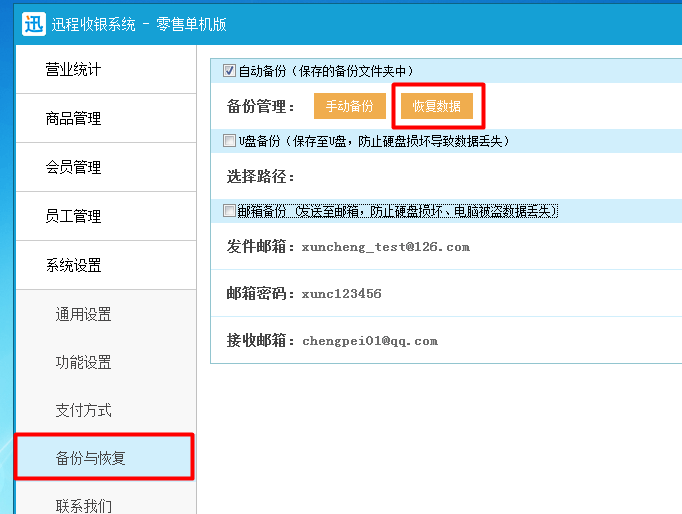The height and width of the screenshot is (514, 682).
Task: Select the 功能设置 submenu item
Action: click(83, 363)
